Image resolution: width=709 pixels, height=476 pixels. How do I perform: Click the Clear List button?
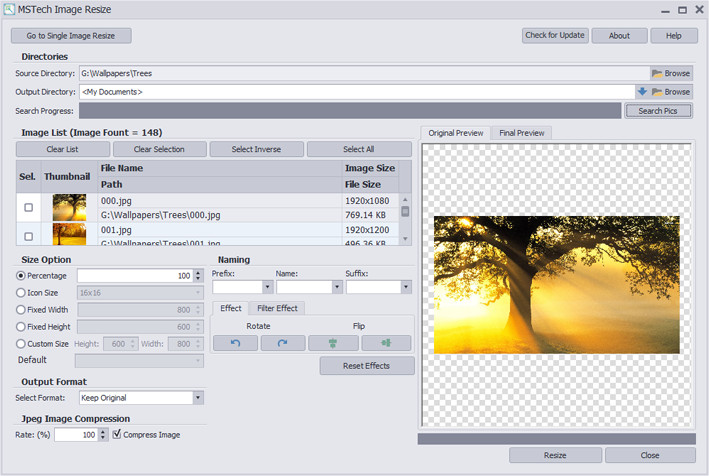point(62,149)
